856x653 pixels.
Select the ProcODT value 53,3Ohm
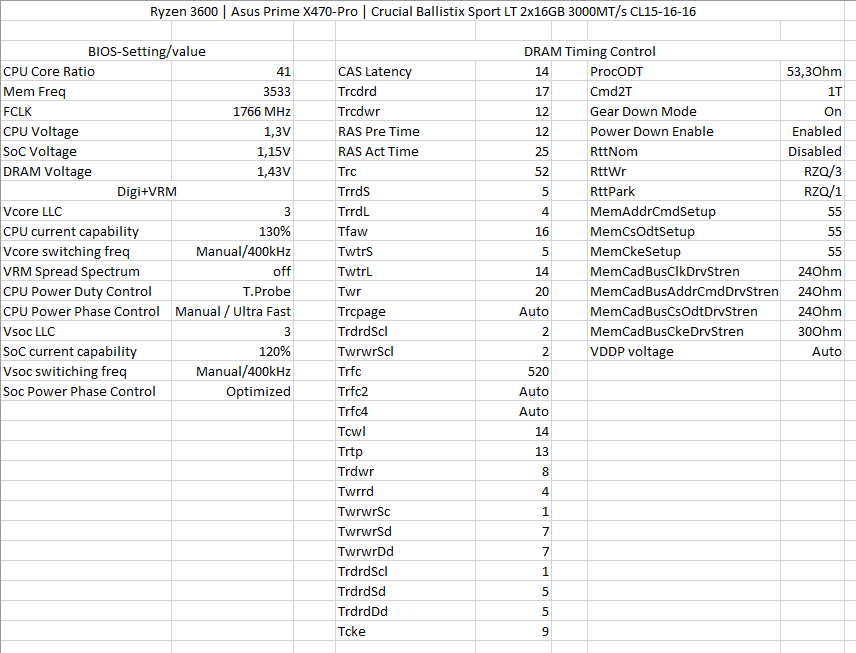click(x=812, y=72)
